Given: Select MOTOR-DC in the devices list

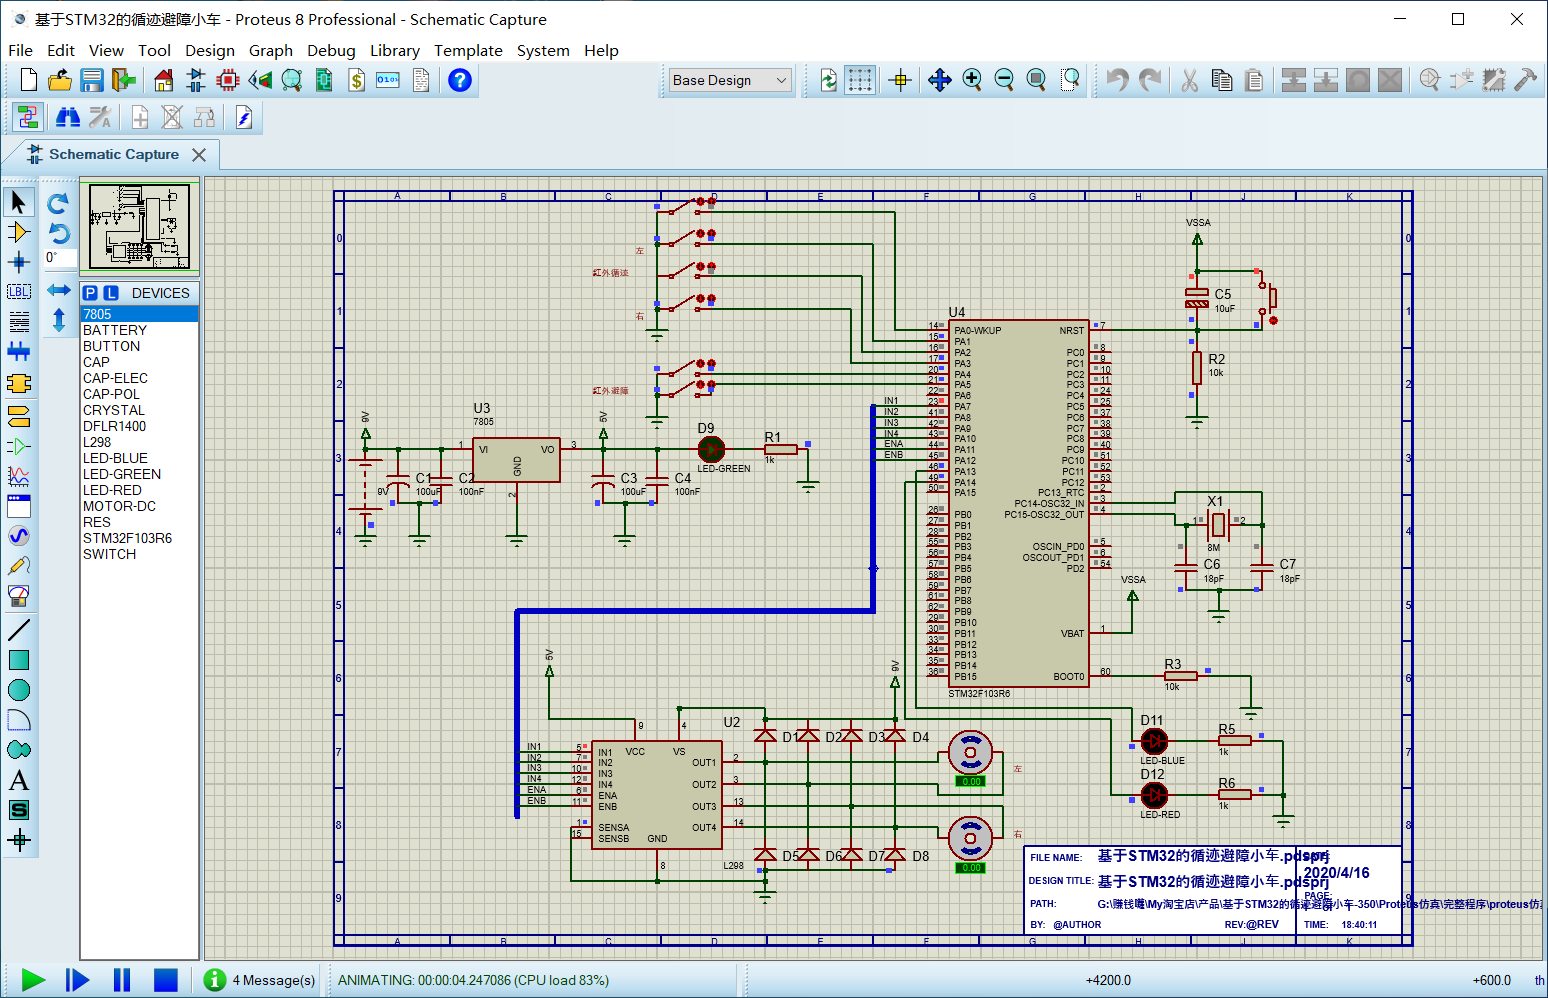Looking at the screenshot, I should 139,506.
